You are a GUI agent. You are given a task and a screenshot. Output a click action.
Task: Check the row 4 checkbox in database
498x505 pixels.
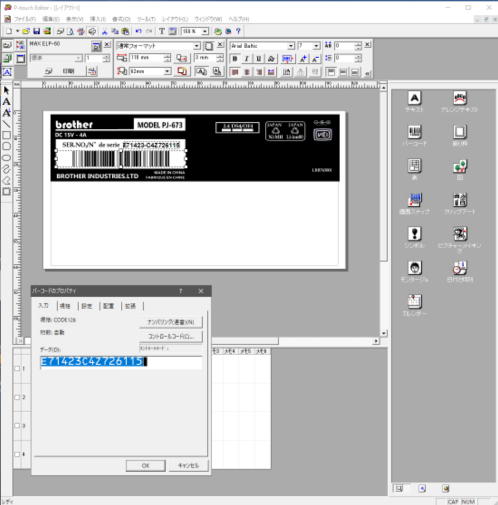pos(17,454)
